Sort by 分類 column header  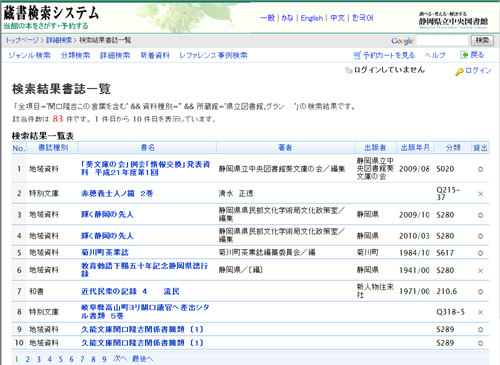[453, 148]
